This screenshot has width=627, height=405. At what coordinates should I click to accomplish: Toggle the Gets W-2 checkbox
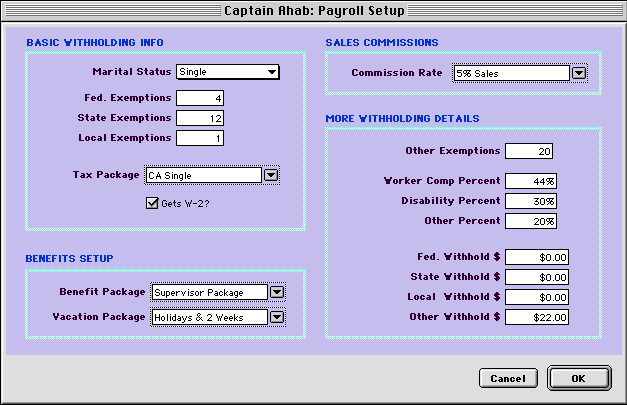[152, 203]
